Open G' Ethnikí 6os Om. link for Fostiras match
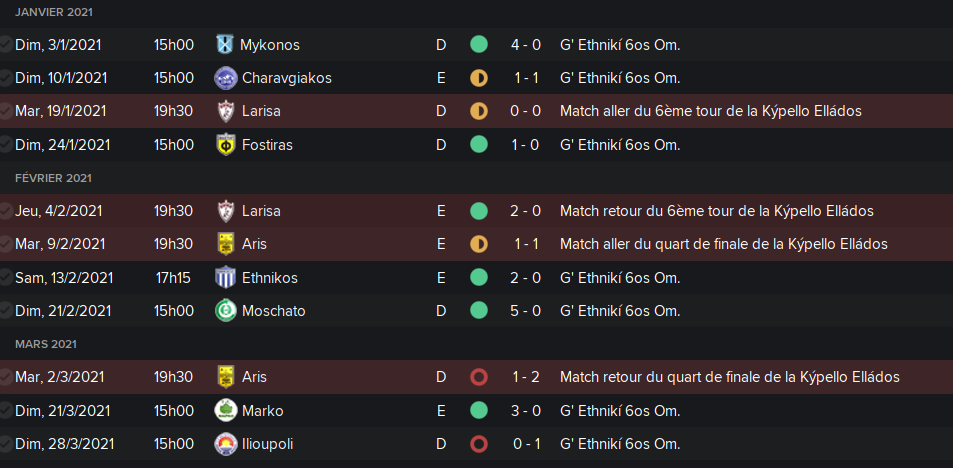The height and width of the screenshot is (468, 953). point(620,145)
